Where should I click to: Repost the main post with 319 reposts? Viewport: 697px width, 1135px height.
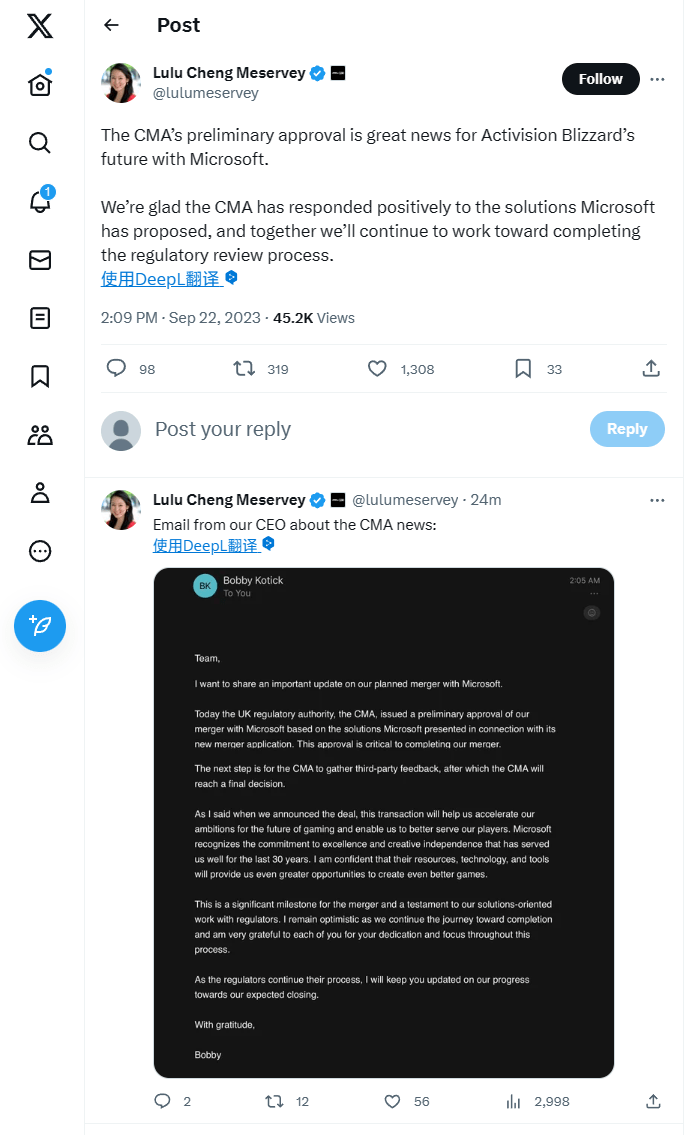(x=244, y=369)
